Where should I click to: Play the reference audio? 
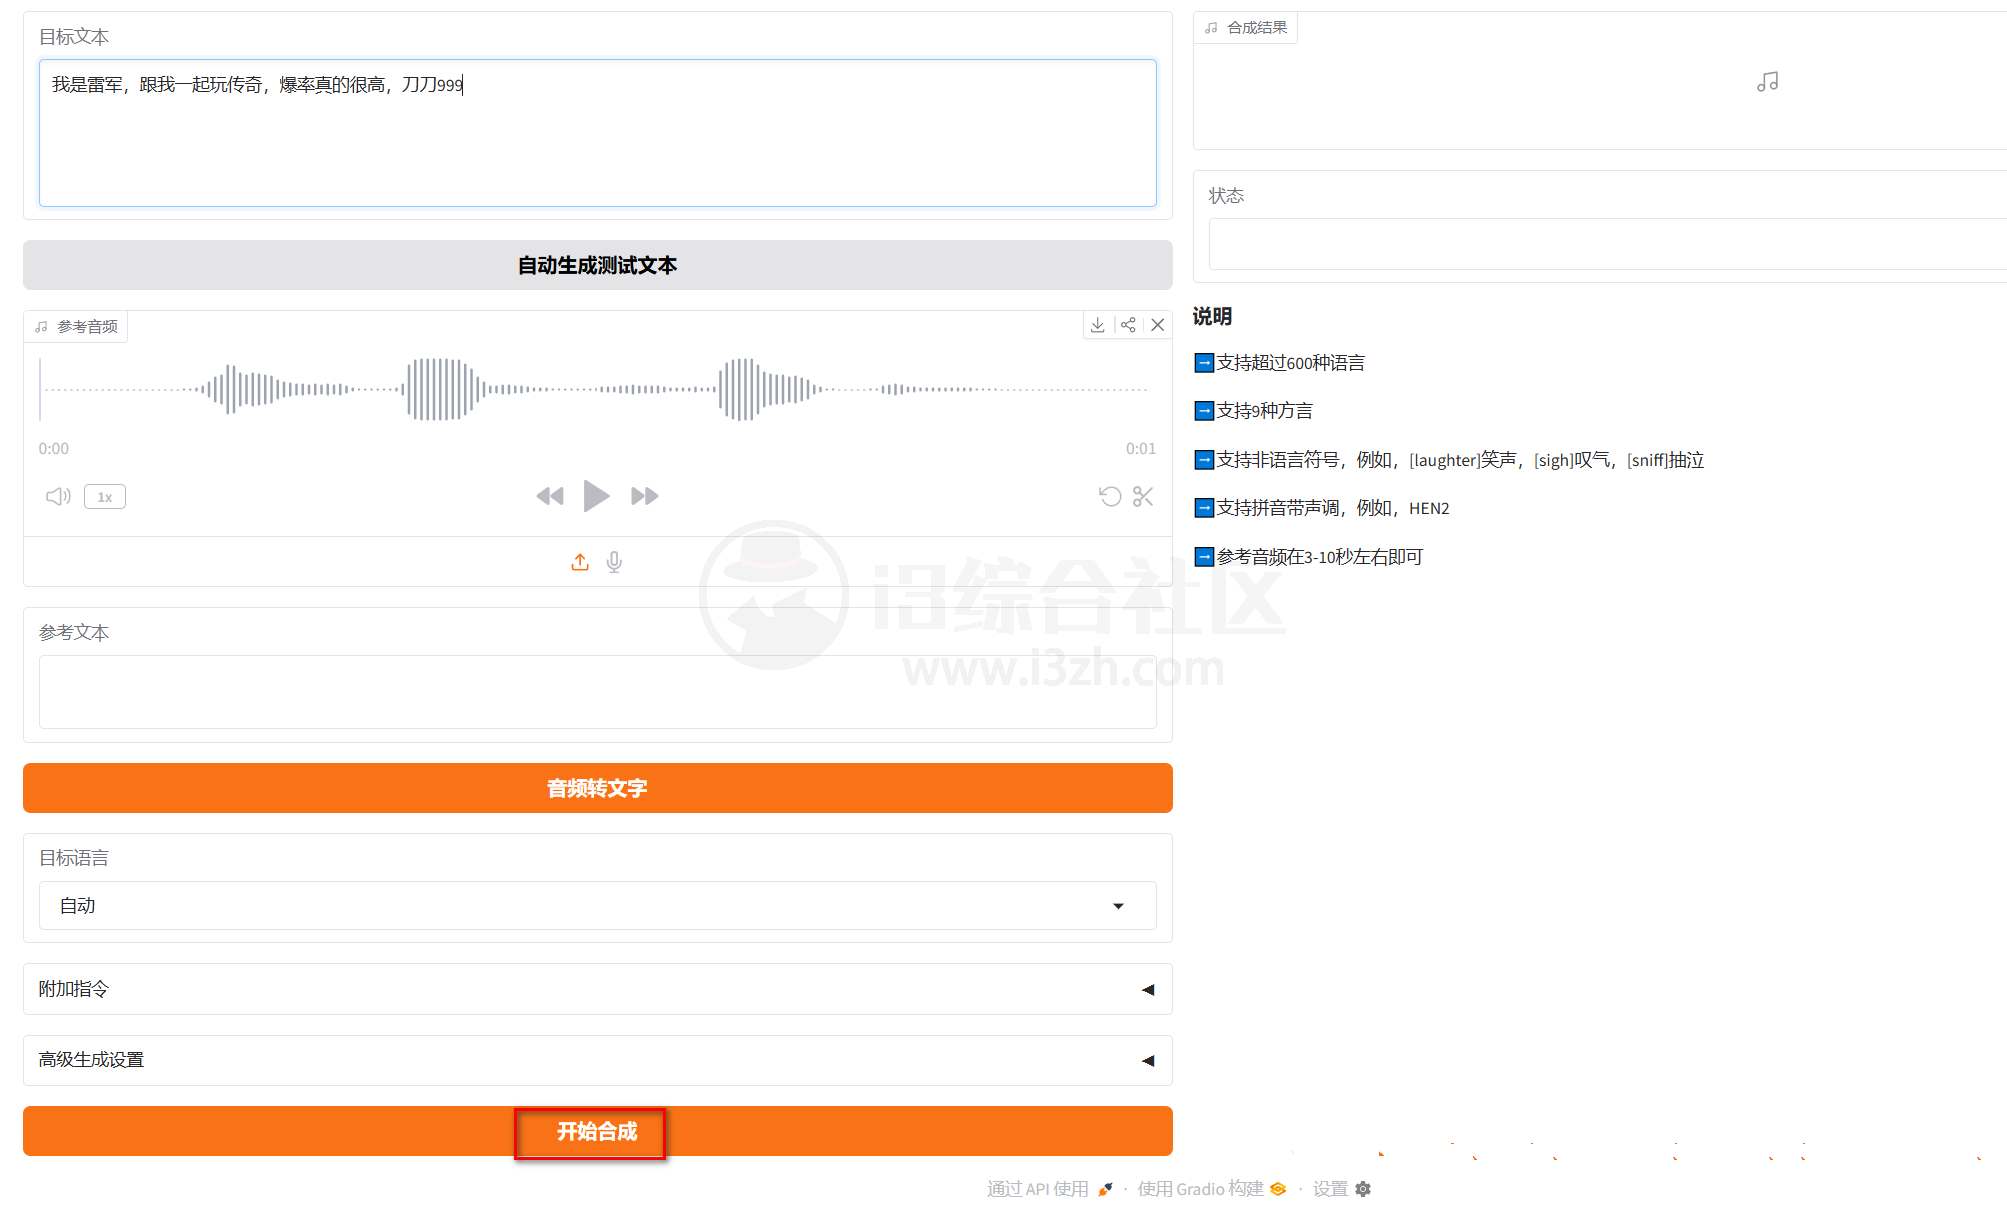tap(596, 495)
